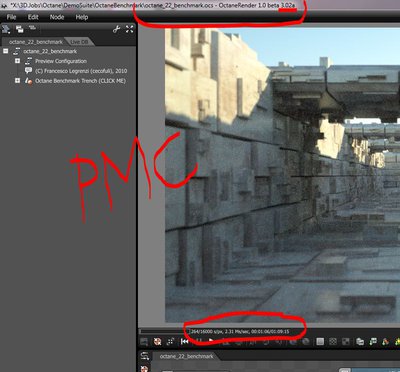The image size is (400, 372).
Task: Switch to the Live DB tab
Action: 80,42
